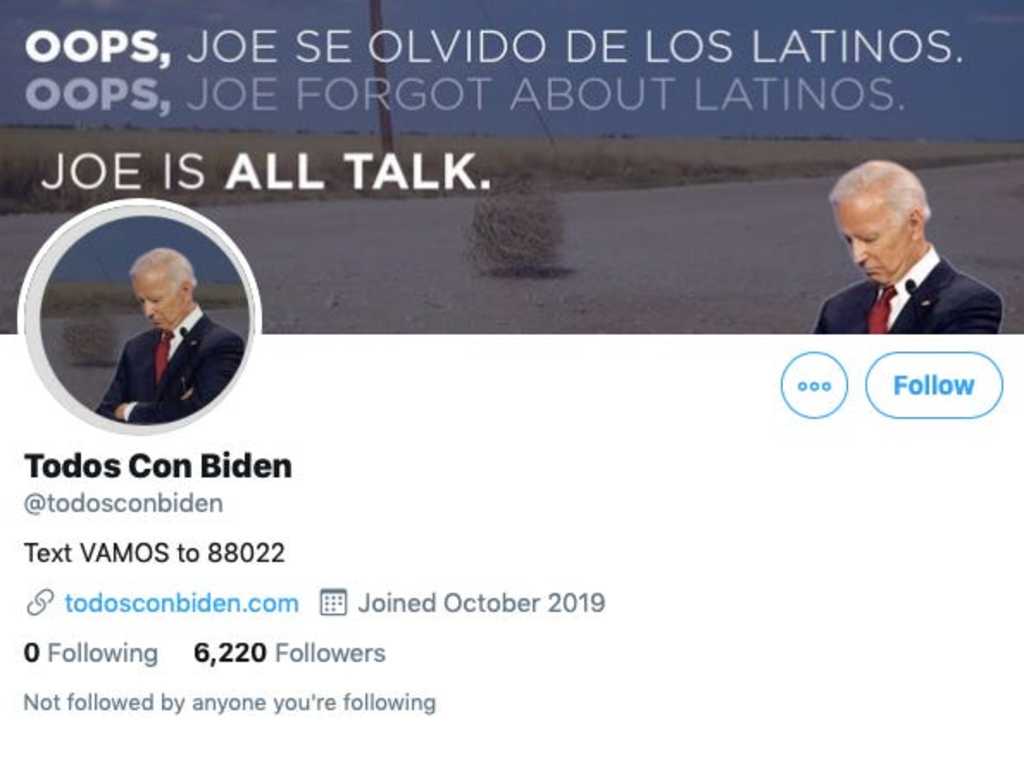
Task: Click 'Not followed by anyone you're following'
Action: point(230,702)
